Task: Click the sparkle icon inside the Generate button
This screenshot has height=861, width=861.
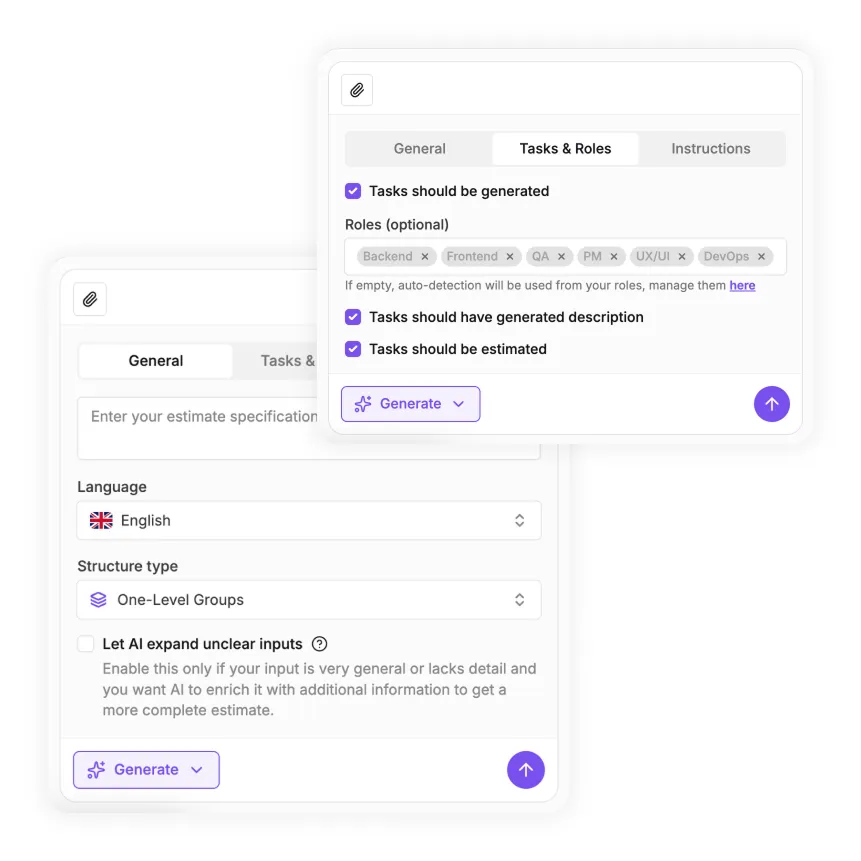Action: coord(361,403)
